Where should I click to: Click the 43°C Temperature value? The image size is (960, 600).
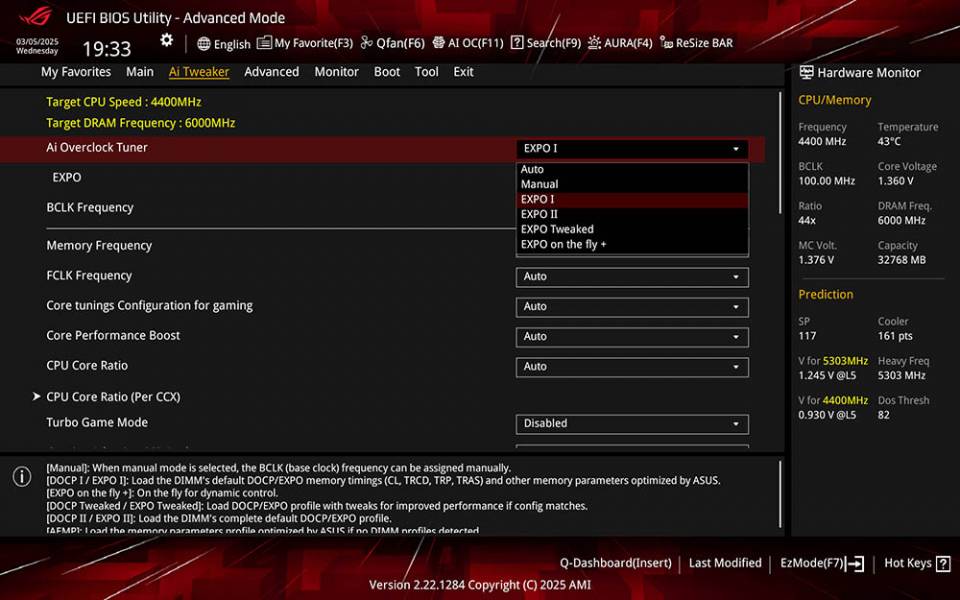(889, 141)
